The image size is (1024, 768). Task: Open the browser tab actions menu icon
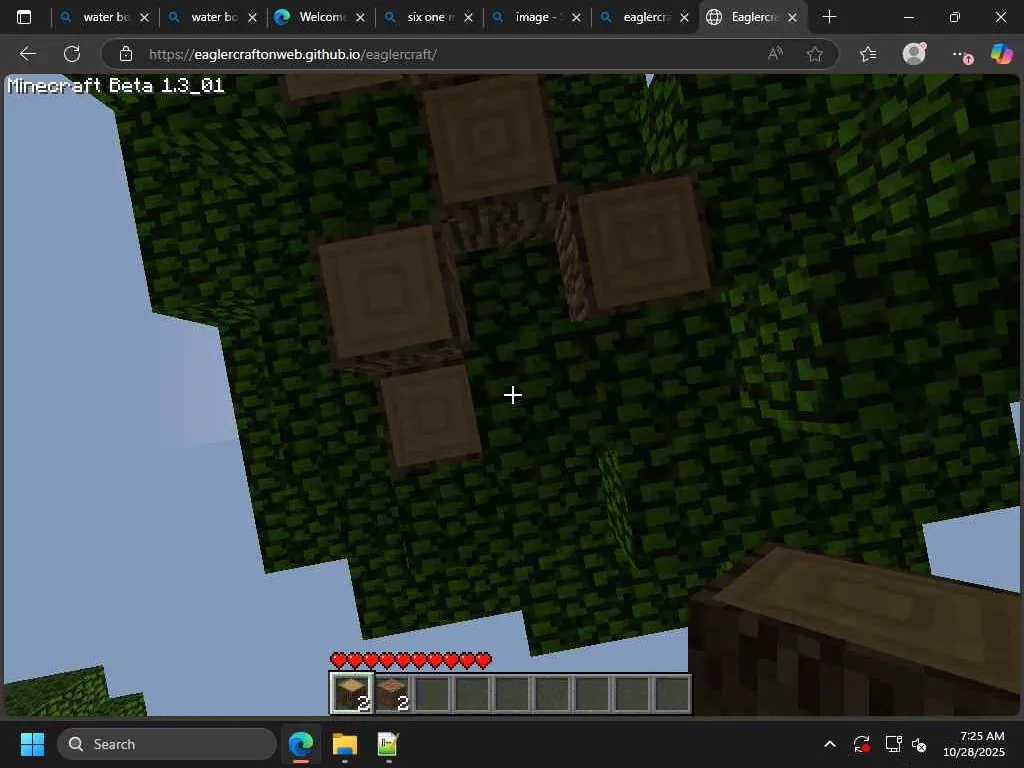click(x=24, y=17)
